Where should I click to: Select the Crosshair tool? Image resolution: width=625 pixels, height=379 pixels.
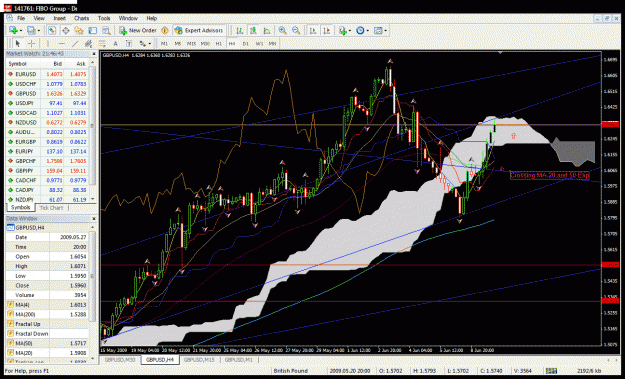pos(31,43)
